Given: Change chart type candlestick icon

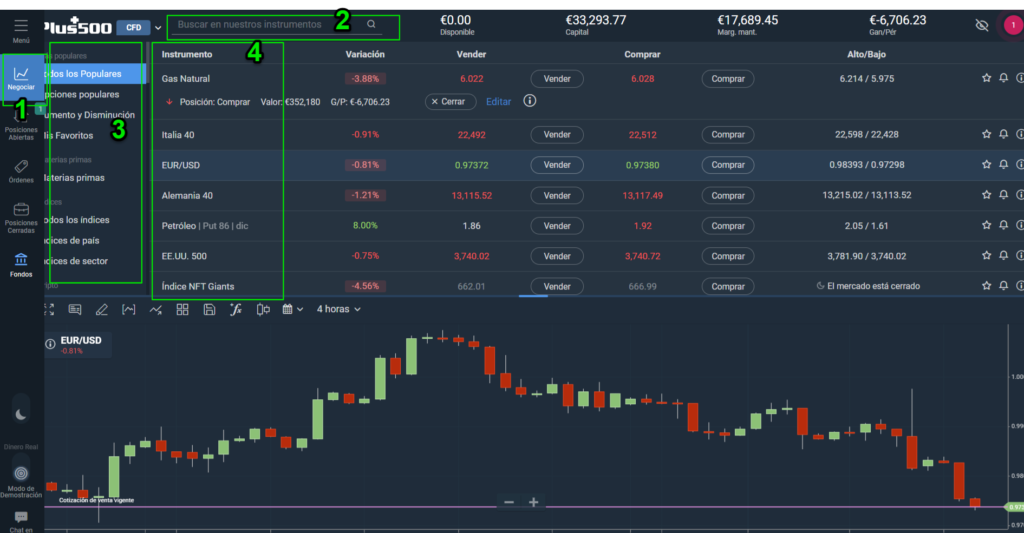Looking at the screenshot, I should coord(263,309).
